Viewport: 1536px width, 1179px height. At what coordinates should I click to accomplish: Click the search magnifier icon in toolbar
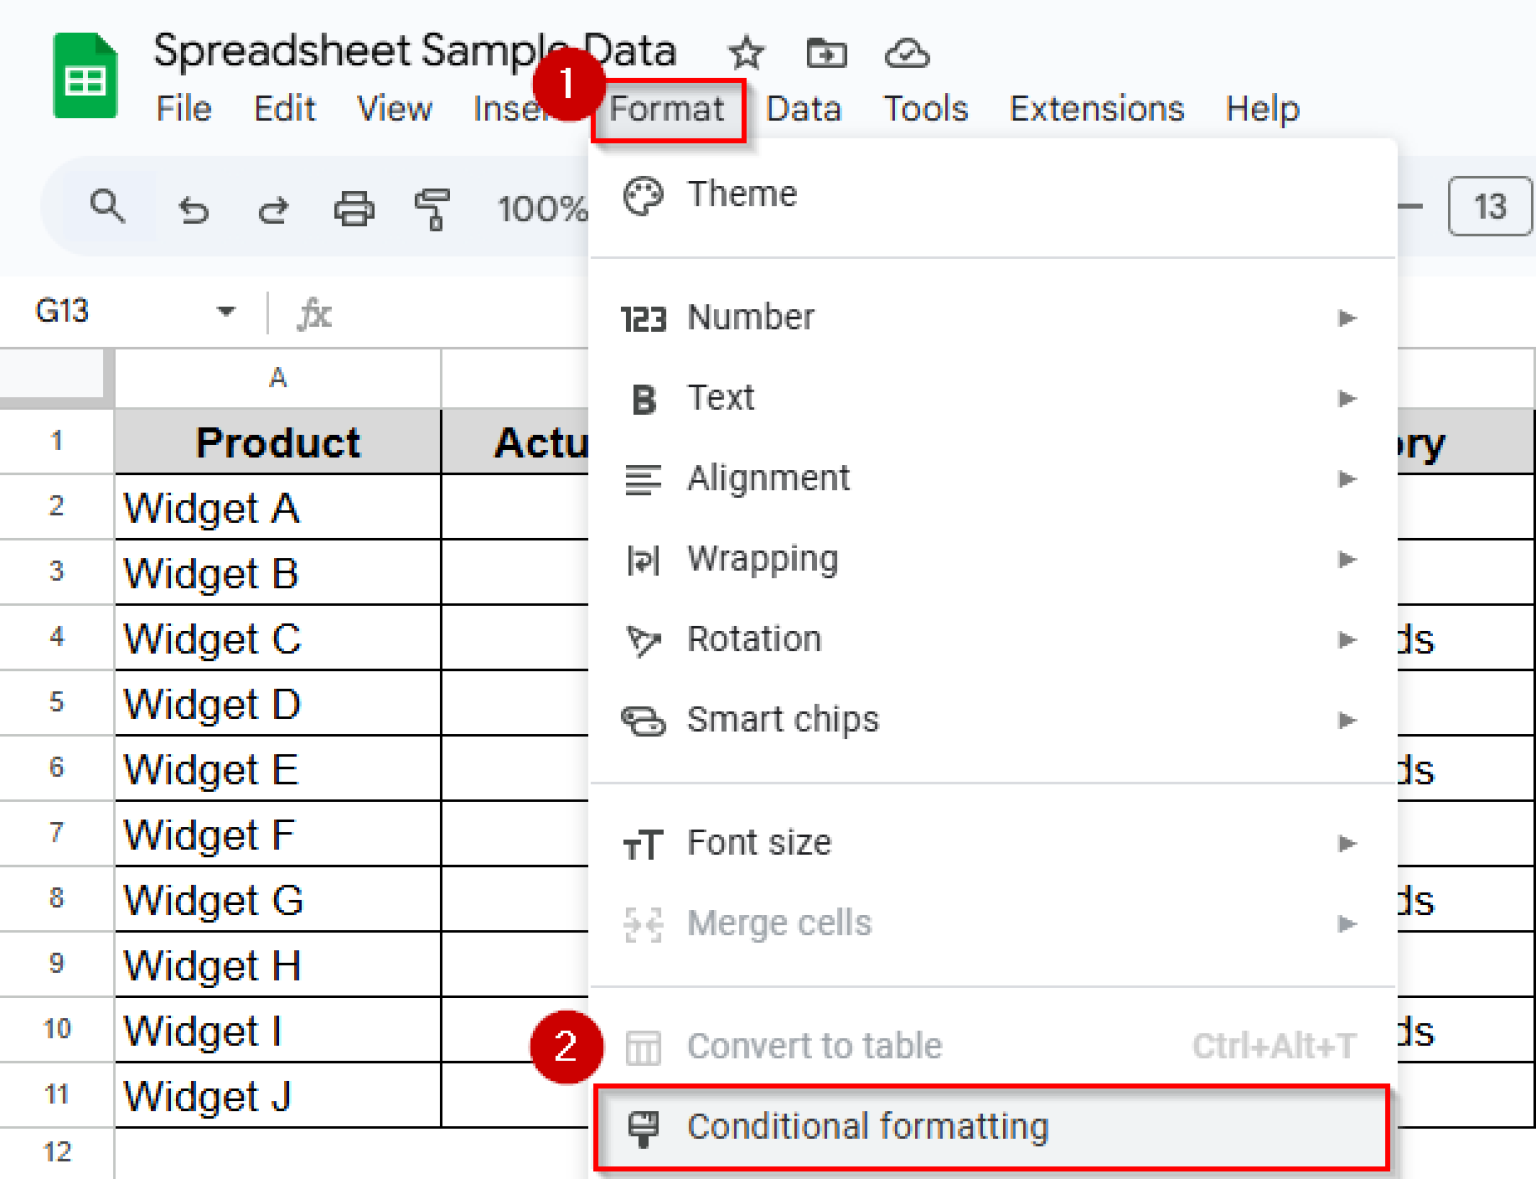coord(107,207)
